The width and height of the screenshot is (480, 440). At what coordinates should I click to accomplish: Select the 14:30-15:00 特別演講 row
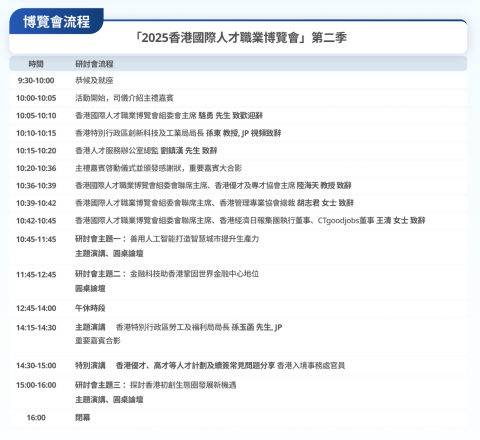[238, 366]
